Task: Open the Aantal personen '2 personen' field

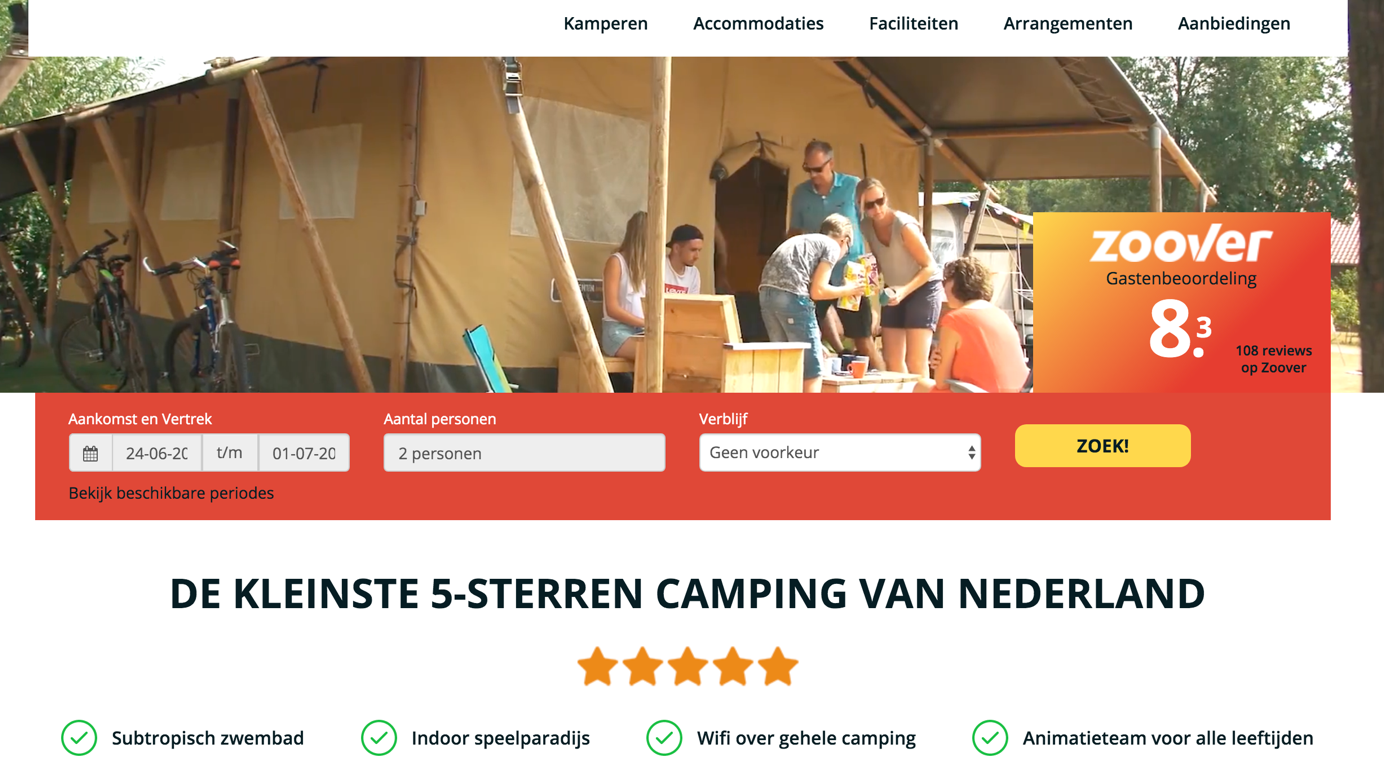Action: 524,453
